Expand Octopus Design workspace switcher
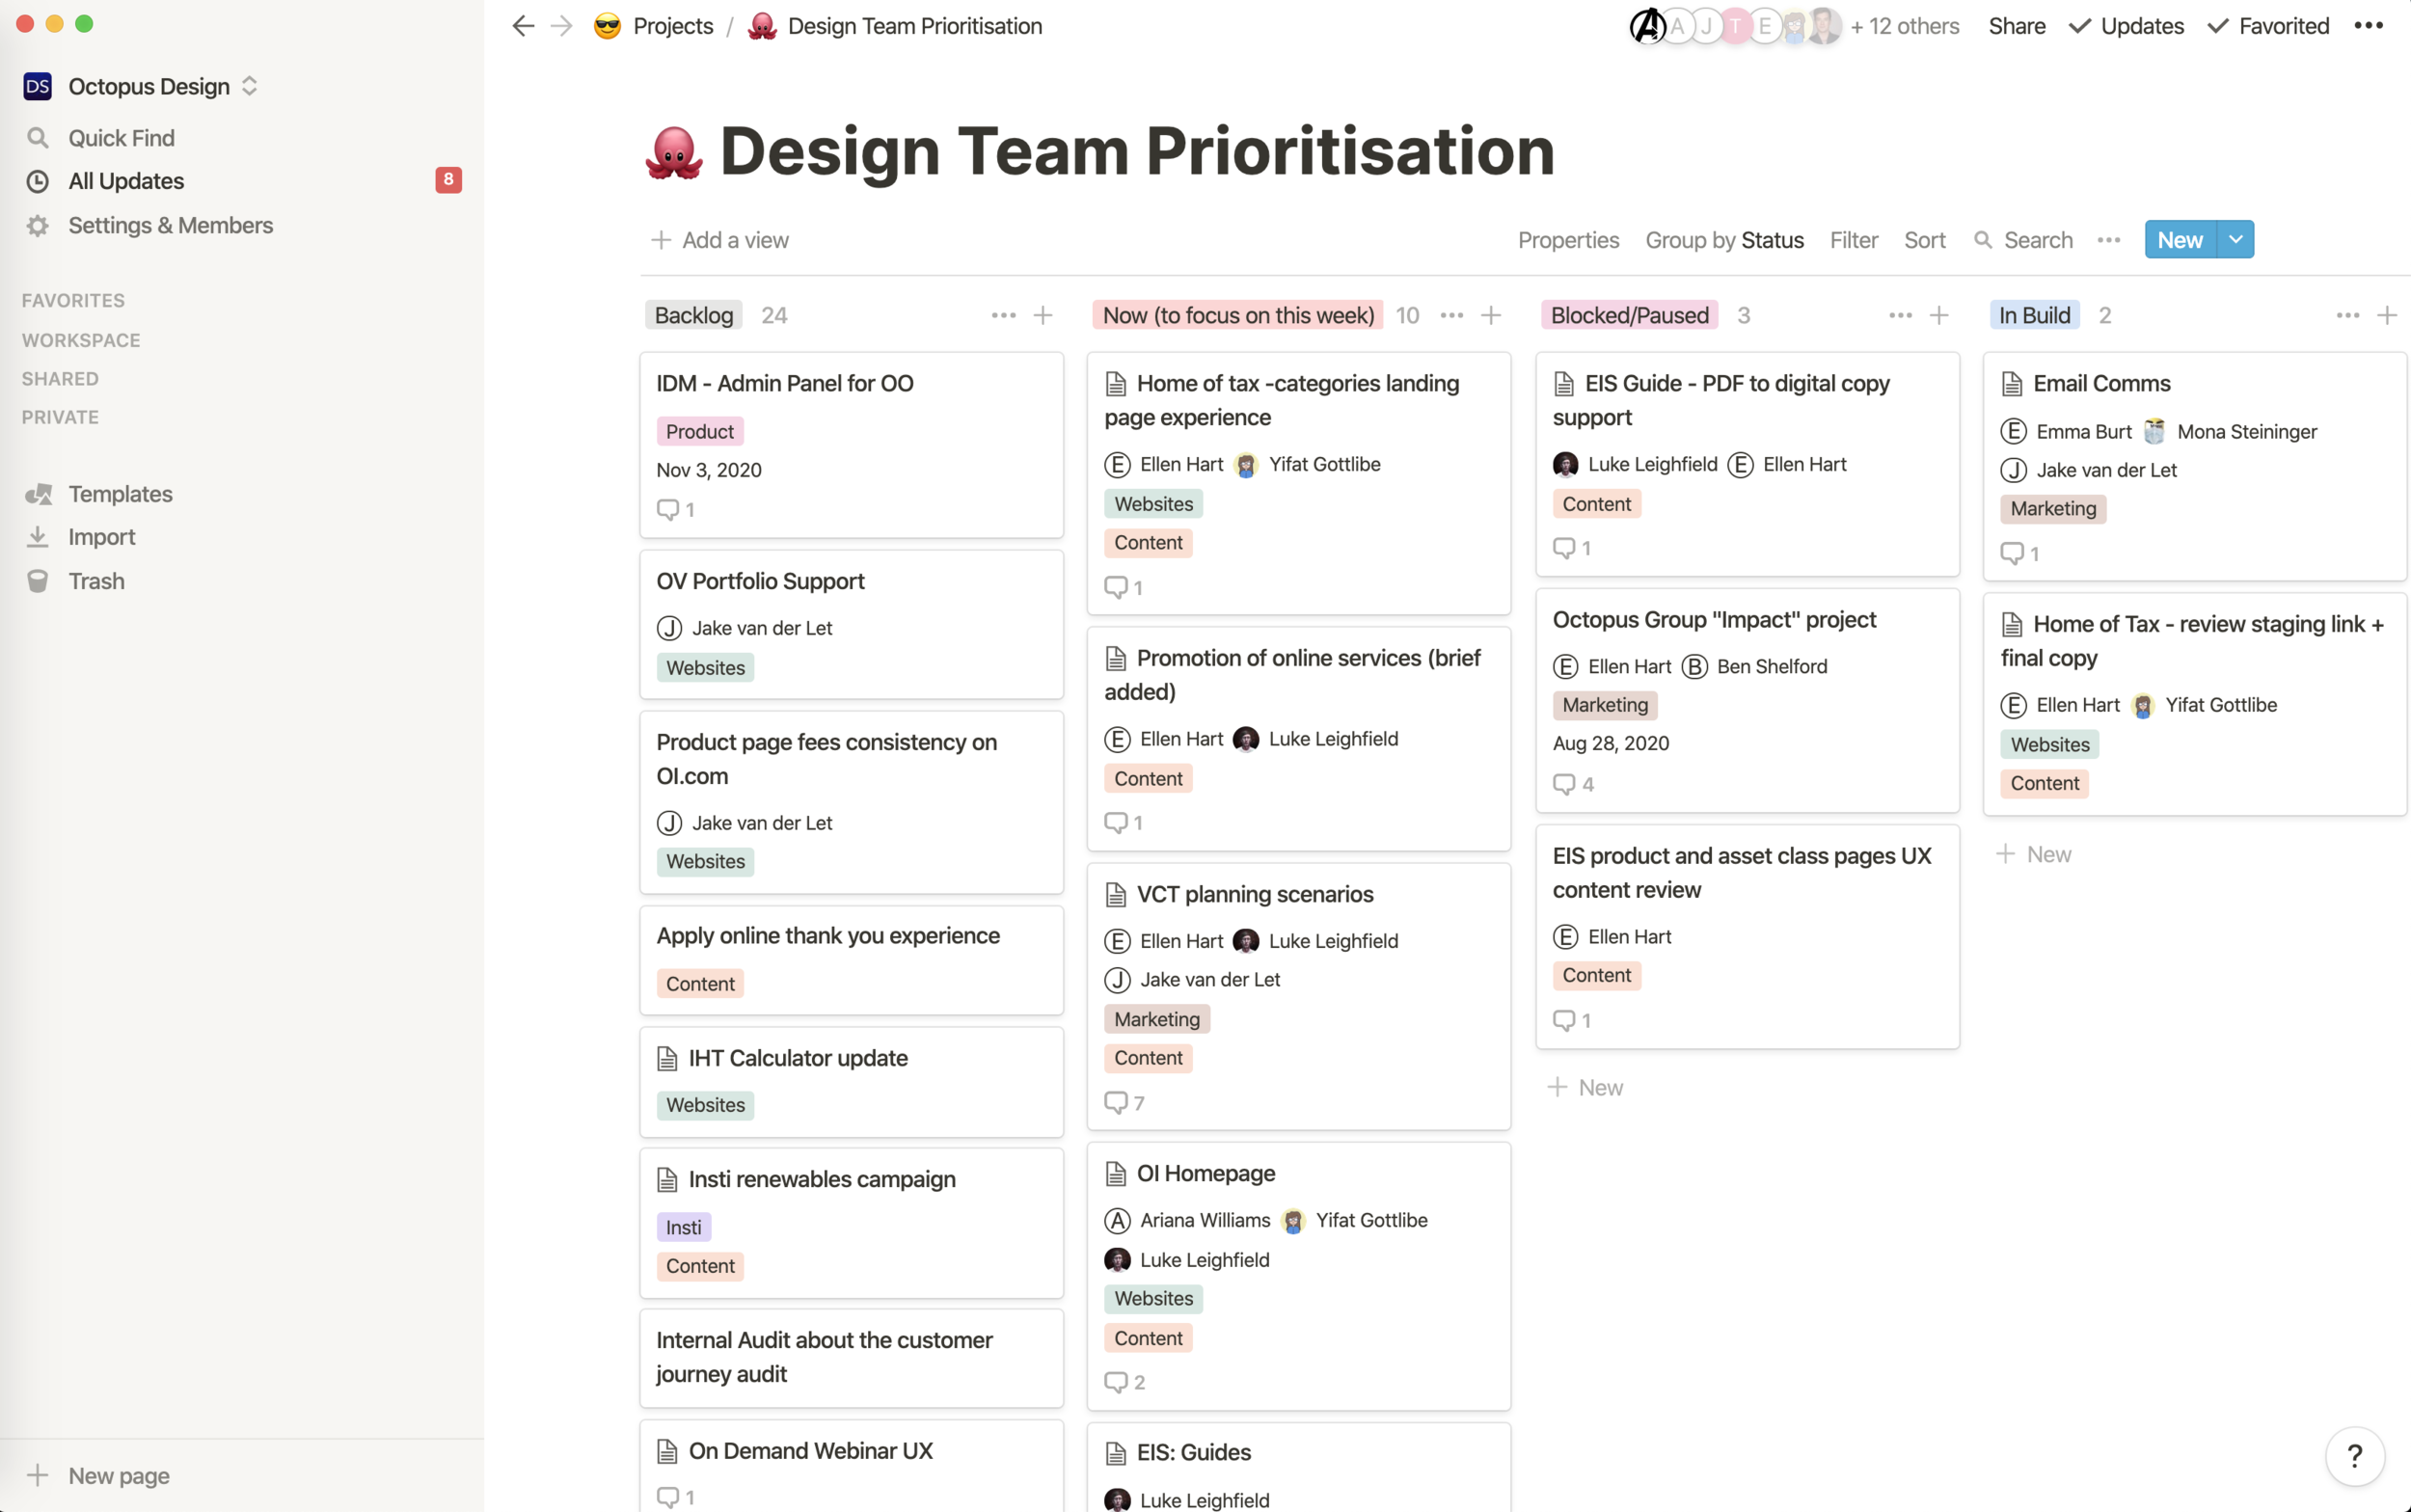 pos(249,86)
